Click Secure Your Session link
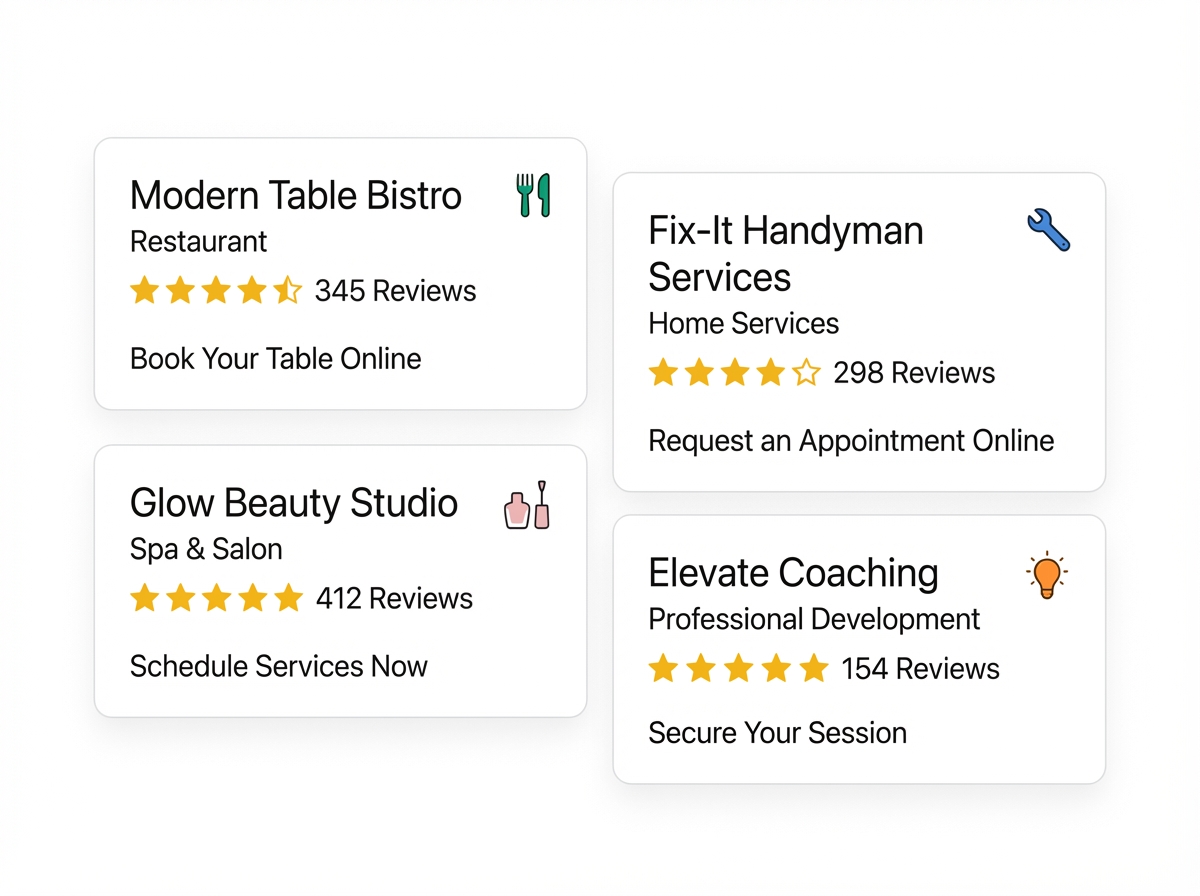Viewport: 1200px width, 896px height. (x=777, y=733)
